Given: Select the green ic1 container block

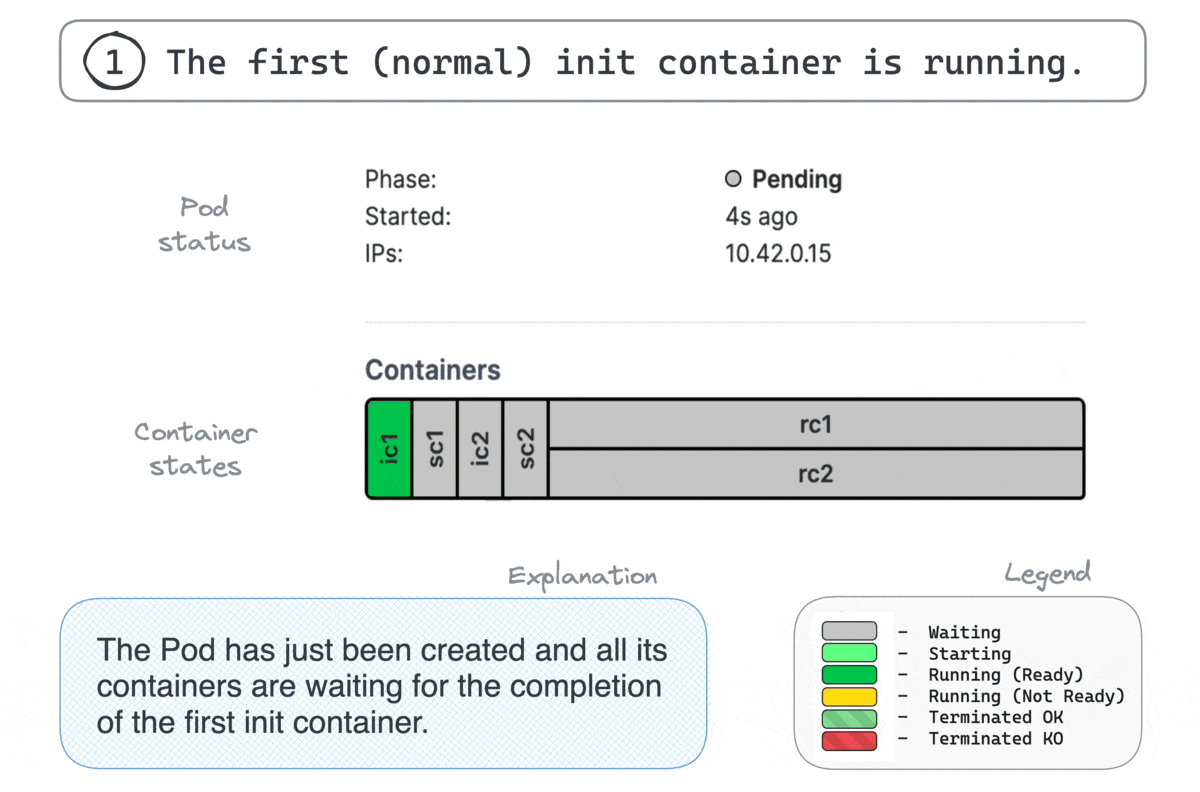Looking at the screenshot, I should (x=390, y=449).
